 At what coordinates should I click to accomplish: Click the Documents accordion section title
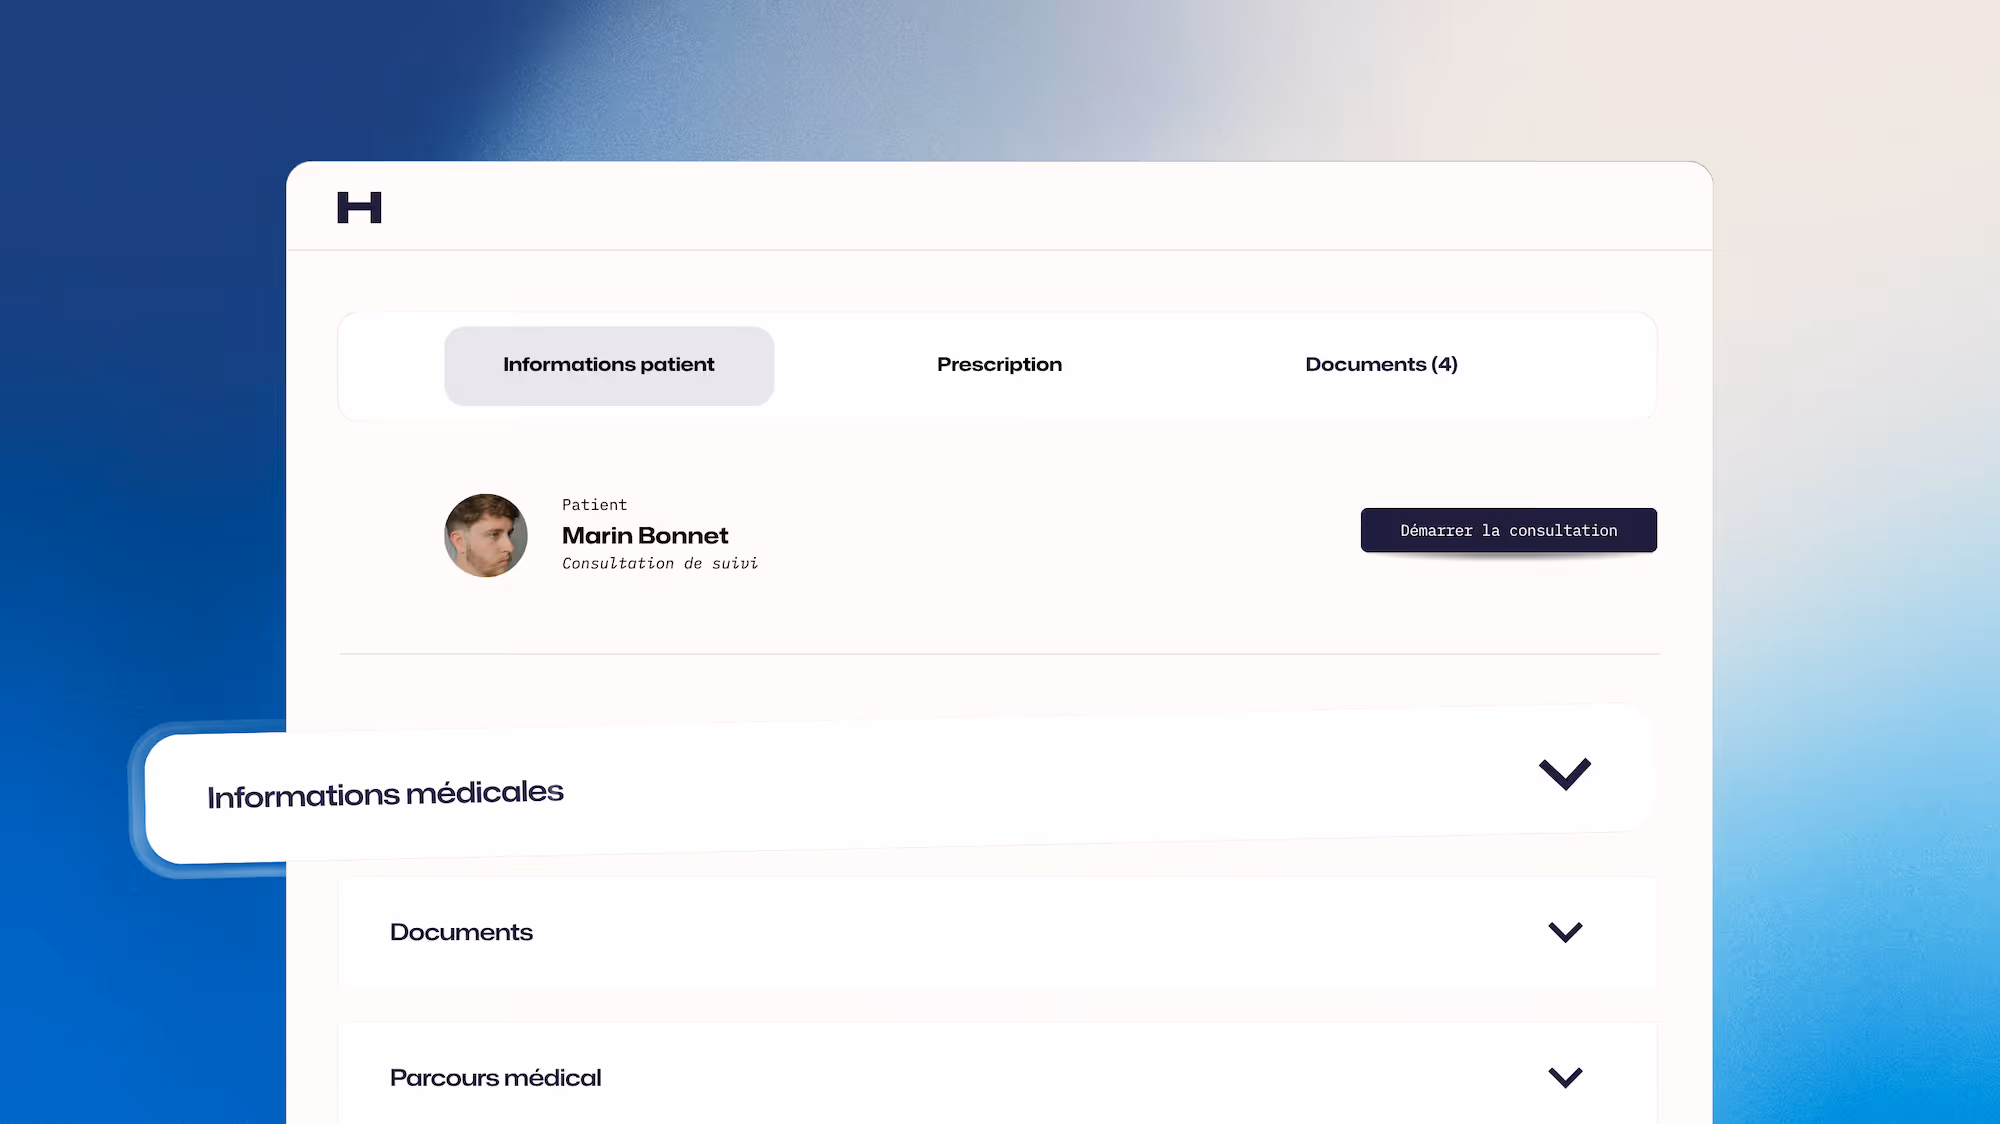(461, 932)
